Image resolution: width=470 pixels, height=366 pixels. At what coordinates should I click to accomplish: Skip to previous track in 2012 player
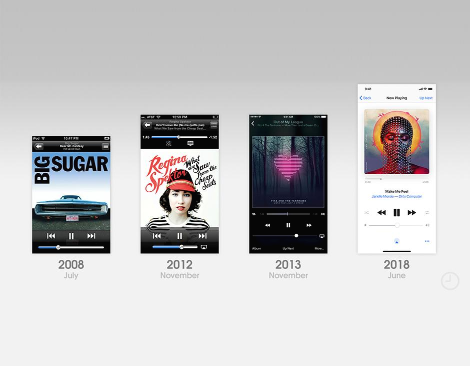click(157, 236)
